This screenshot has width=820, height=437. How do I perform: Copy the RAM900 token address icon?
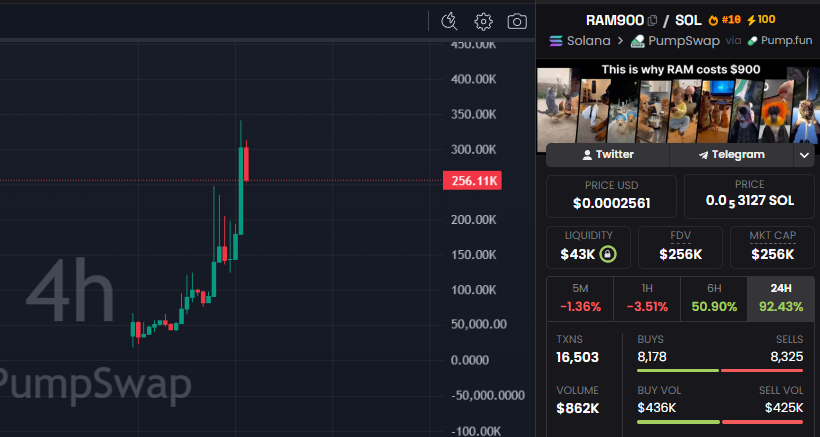(x=652, y=21)
